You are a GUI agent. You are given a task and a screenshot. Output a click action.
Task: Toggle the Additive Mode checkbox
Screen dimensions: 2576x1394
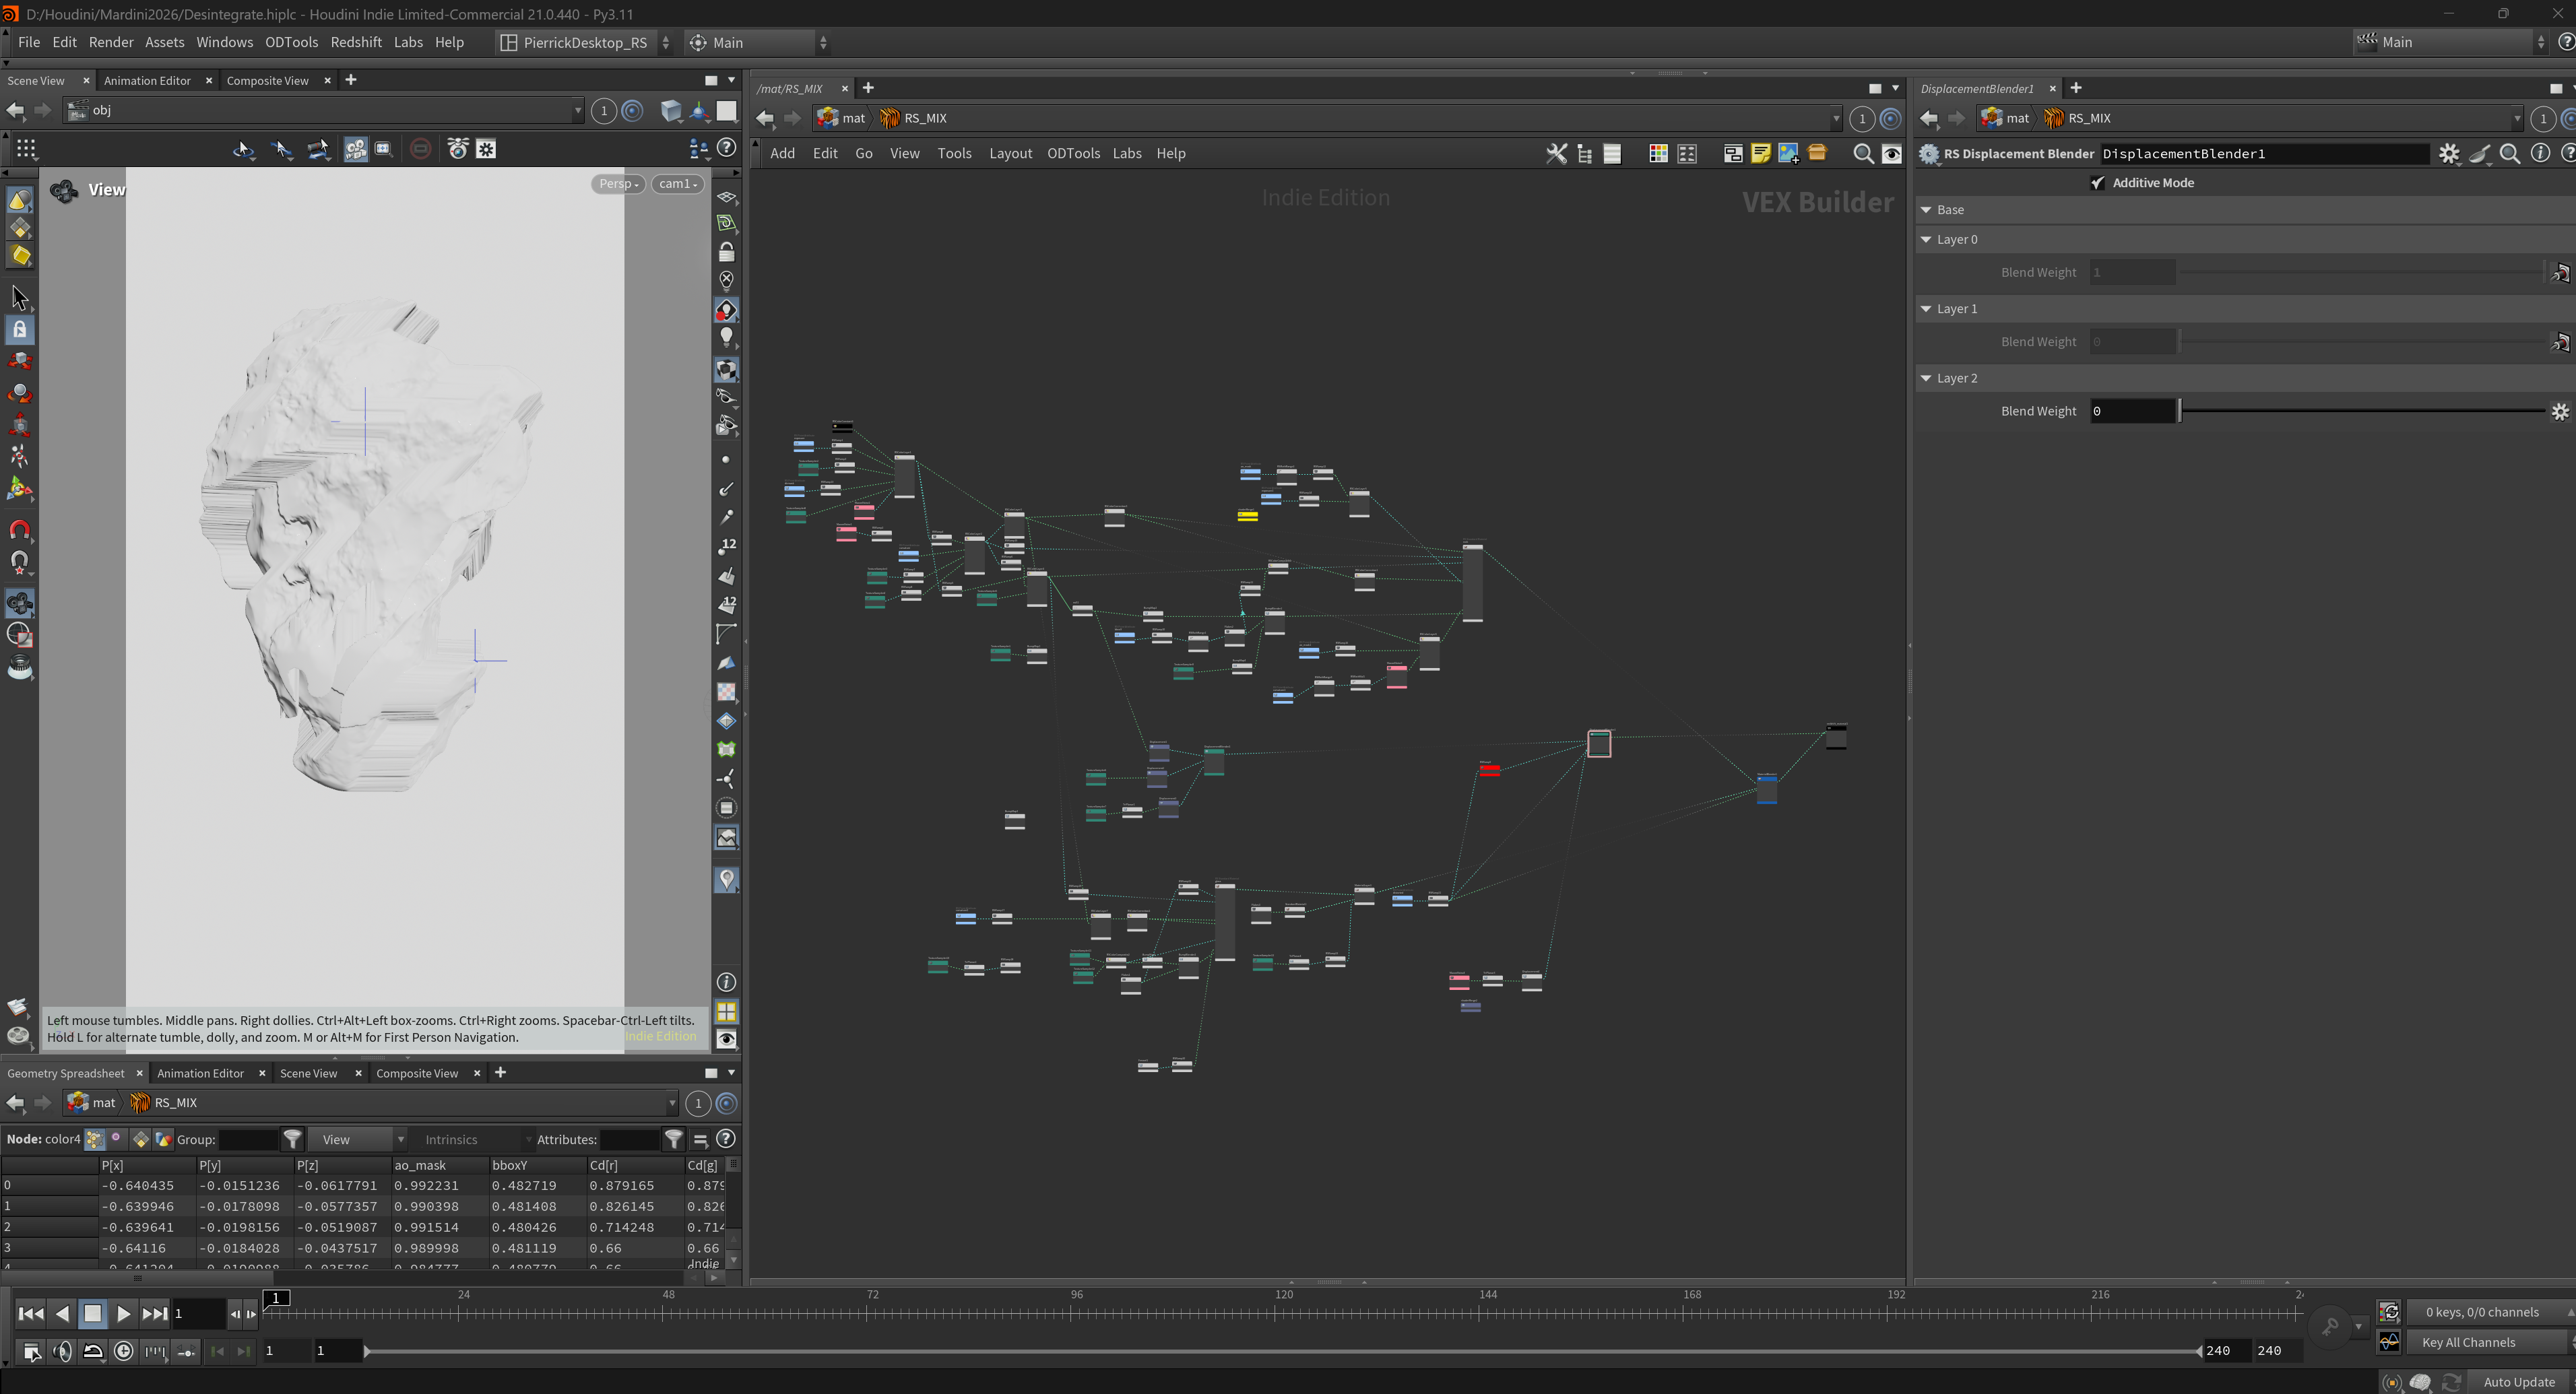tap(2097, 183)
